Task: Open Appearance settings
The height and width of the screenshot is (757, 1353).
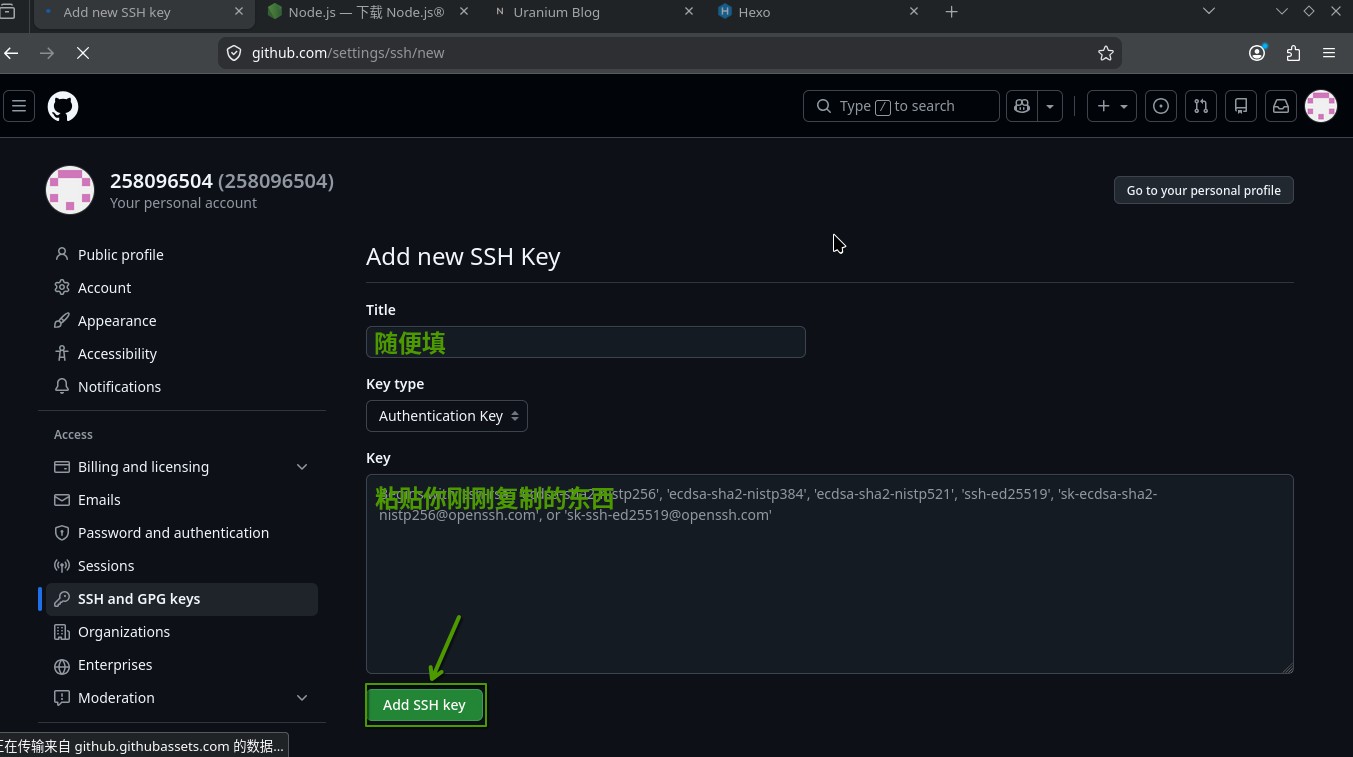Action: point(182,321)
